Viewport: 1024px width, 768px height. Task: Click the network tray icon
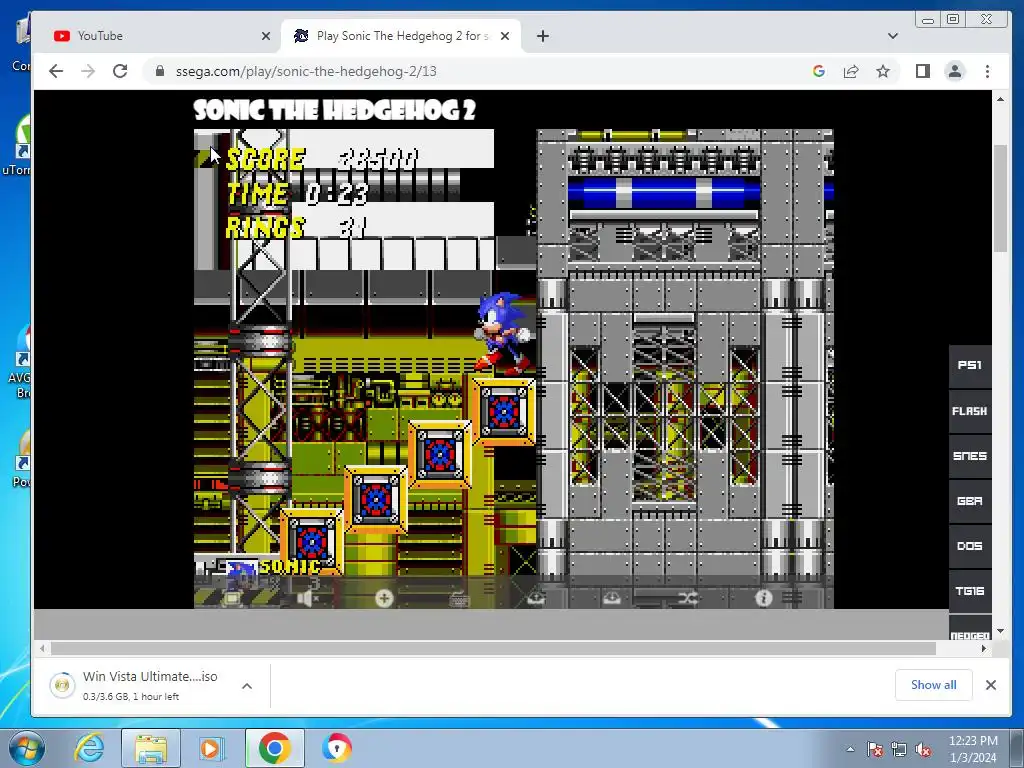(899, 749)
